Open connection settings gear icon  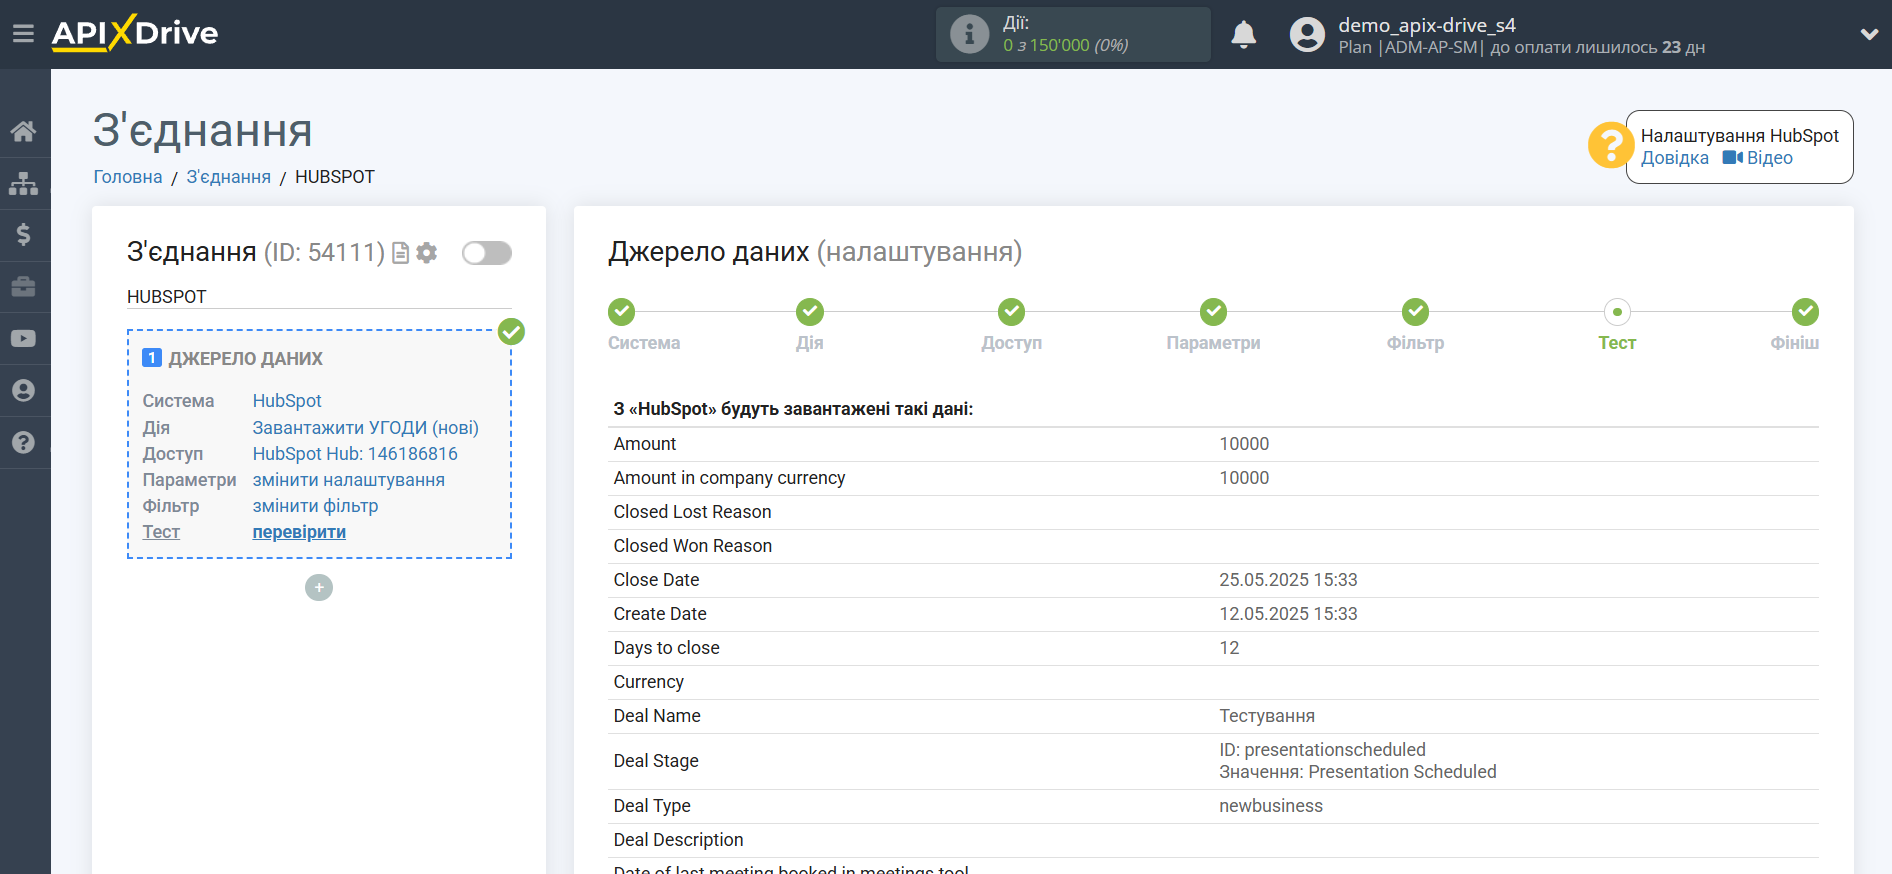click(x=427, y=253)
